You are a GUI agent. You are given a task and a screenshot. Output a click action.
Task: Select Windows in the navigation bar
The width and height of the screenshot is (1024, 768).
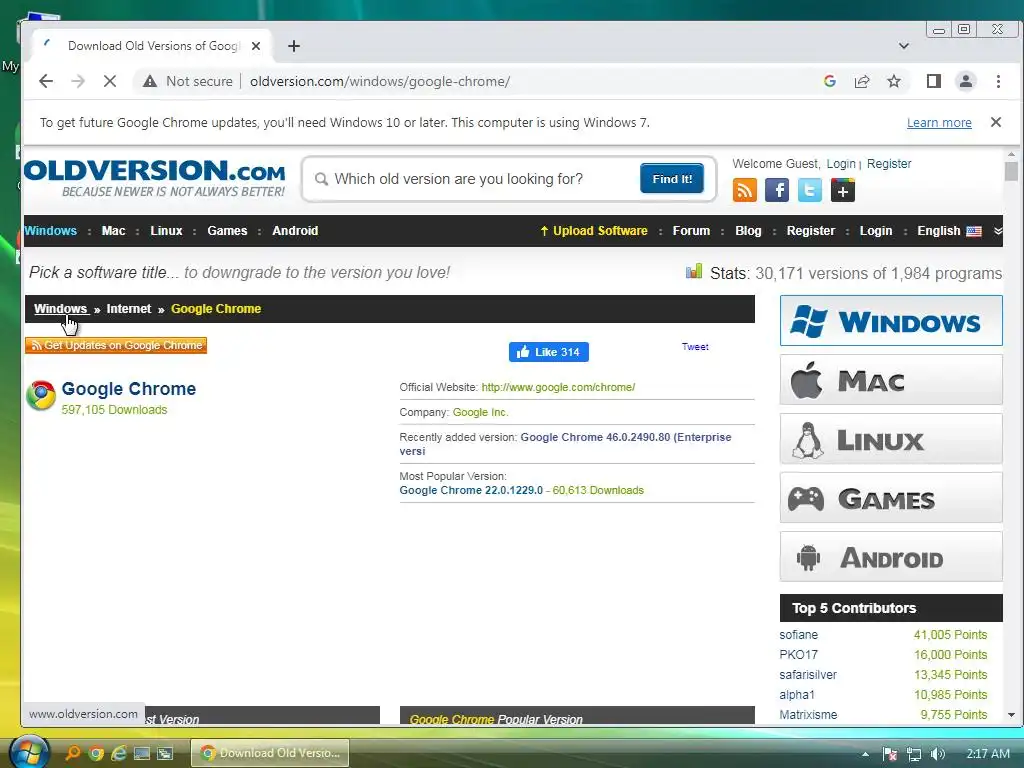[50, 231]
